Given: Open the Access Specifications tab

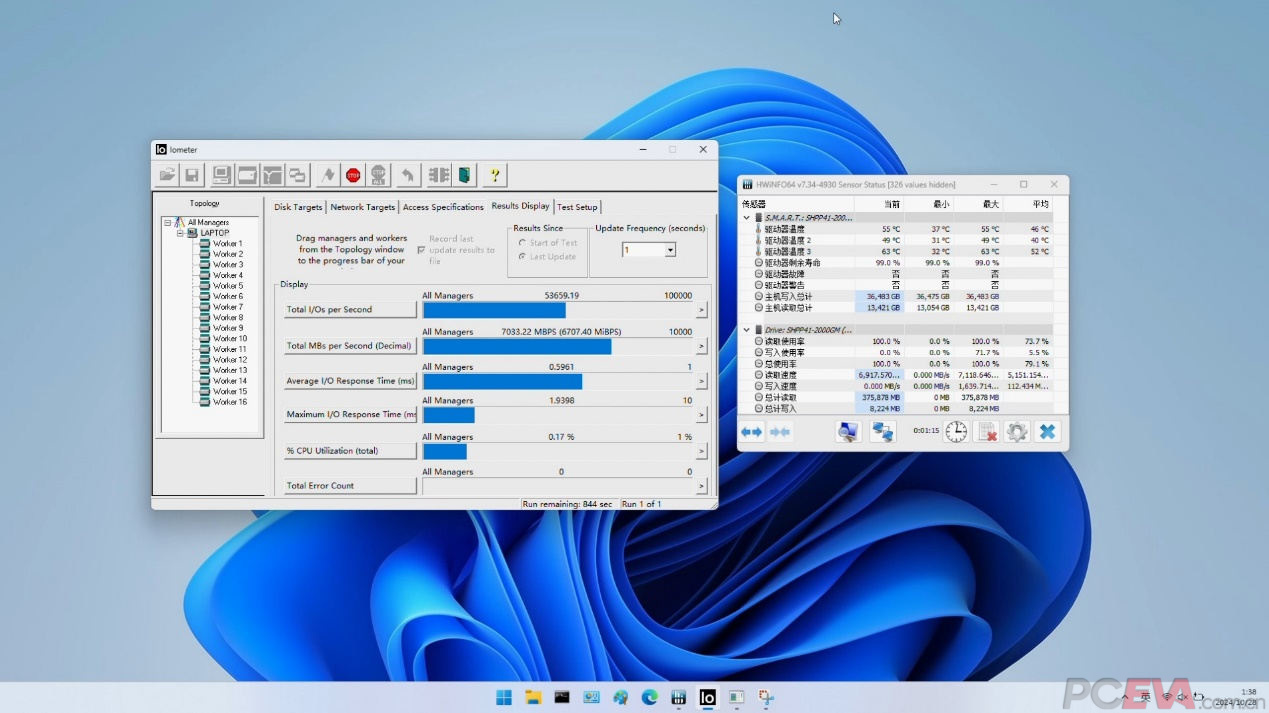Looking at the screenshot, I should pos(443,207).
